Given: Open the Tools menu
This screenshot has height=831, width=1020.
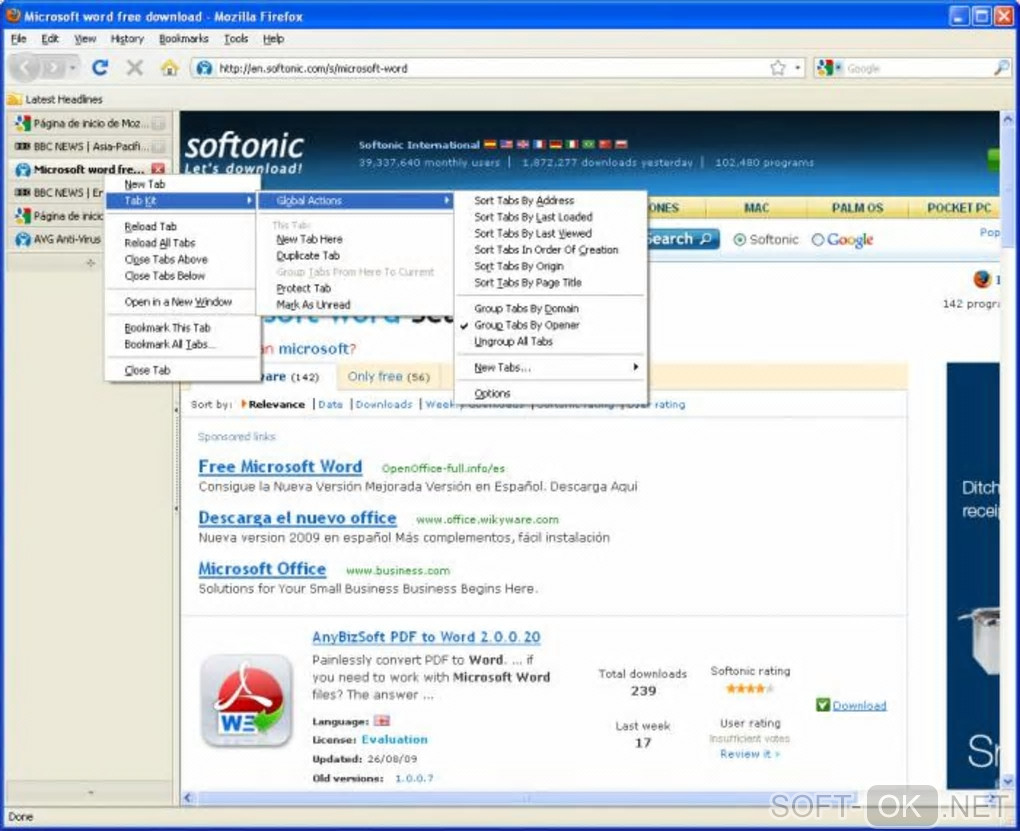Looking at the screenshot, I should [235, 39].
